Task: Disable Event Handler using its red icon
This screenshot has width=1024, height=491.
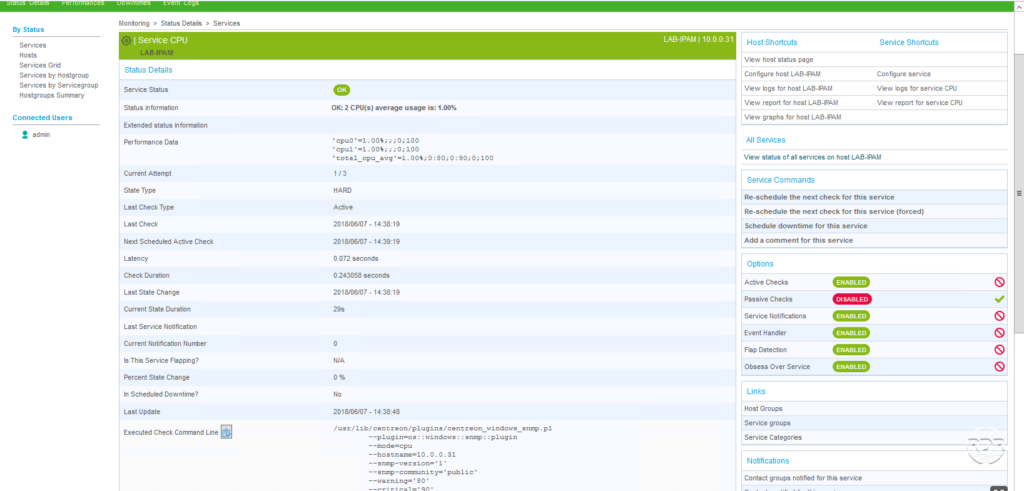Action: [x=999, y=333]
